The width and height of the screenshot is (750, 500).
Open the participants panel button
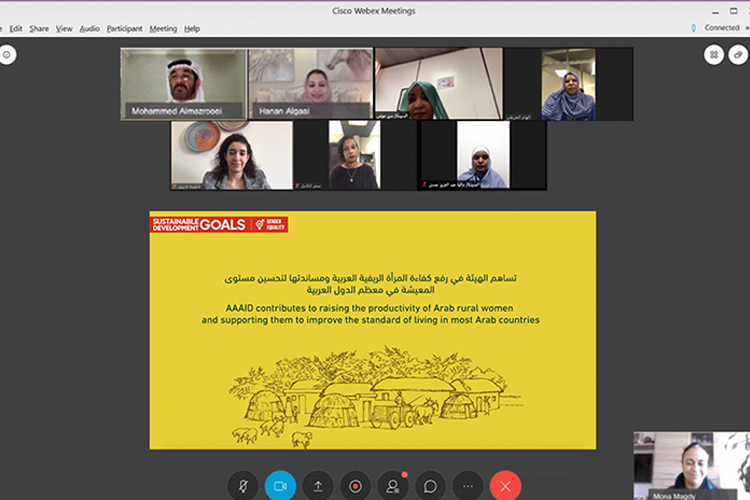(x=393, y=486)
